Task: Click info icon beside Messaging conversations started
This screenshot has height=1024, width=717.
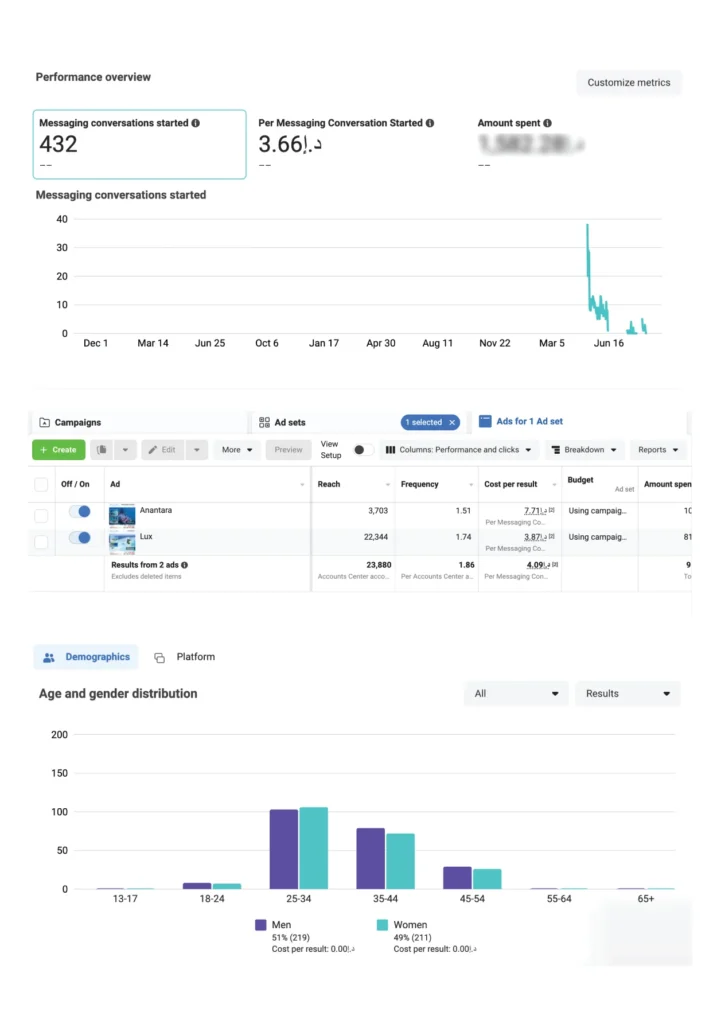Action: [x=195, y=123]
